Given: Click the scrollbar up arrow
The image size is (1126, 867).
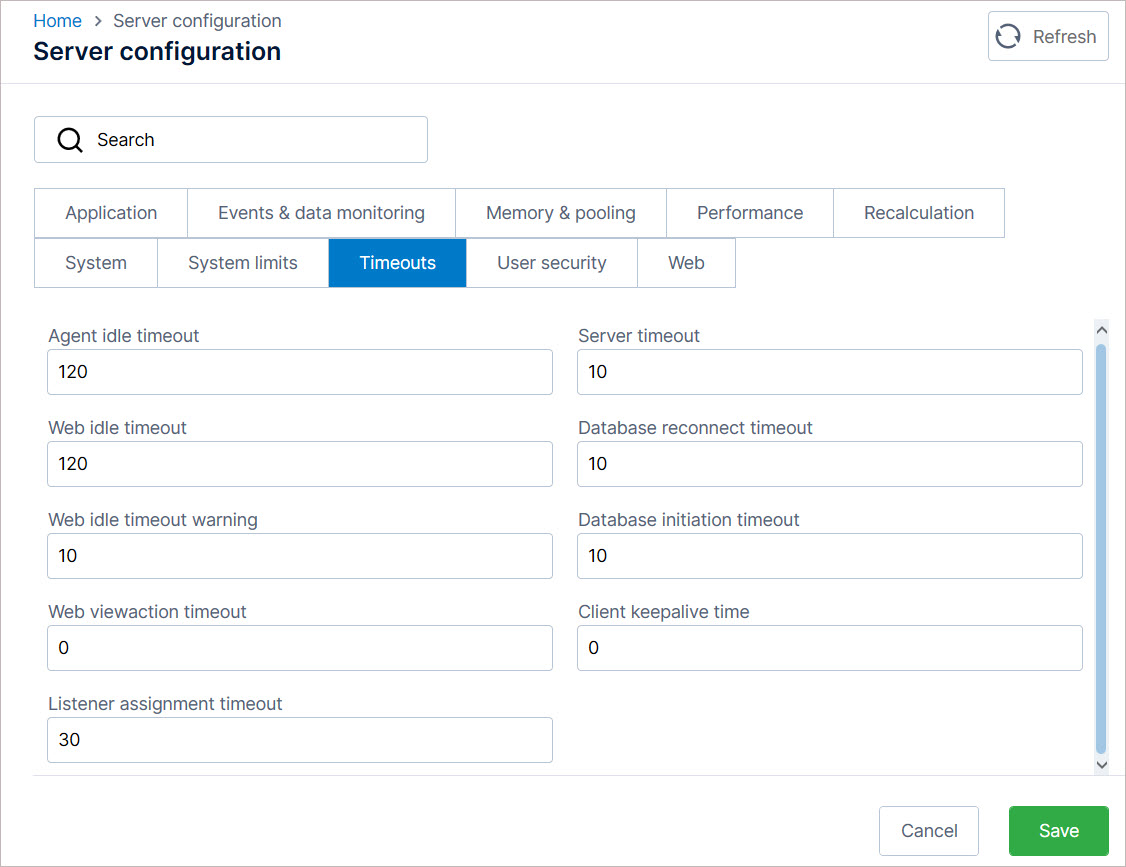Looking at the screenshot, I should pyautogui.click(x=1102, y=329).
